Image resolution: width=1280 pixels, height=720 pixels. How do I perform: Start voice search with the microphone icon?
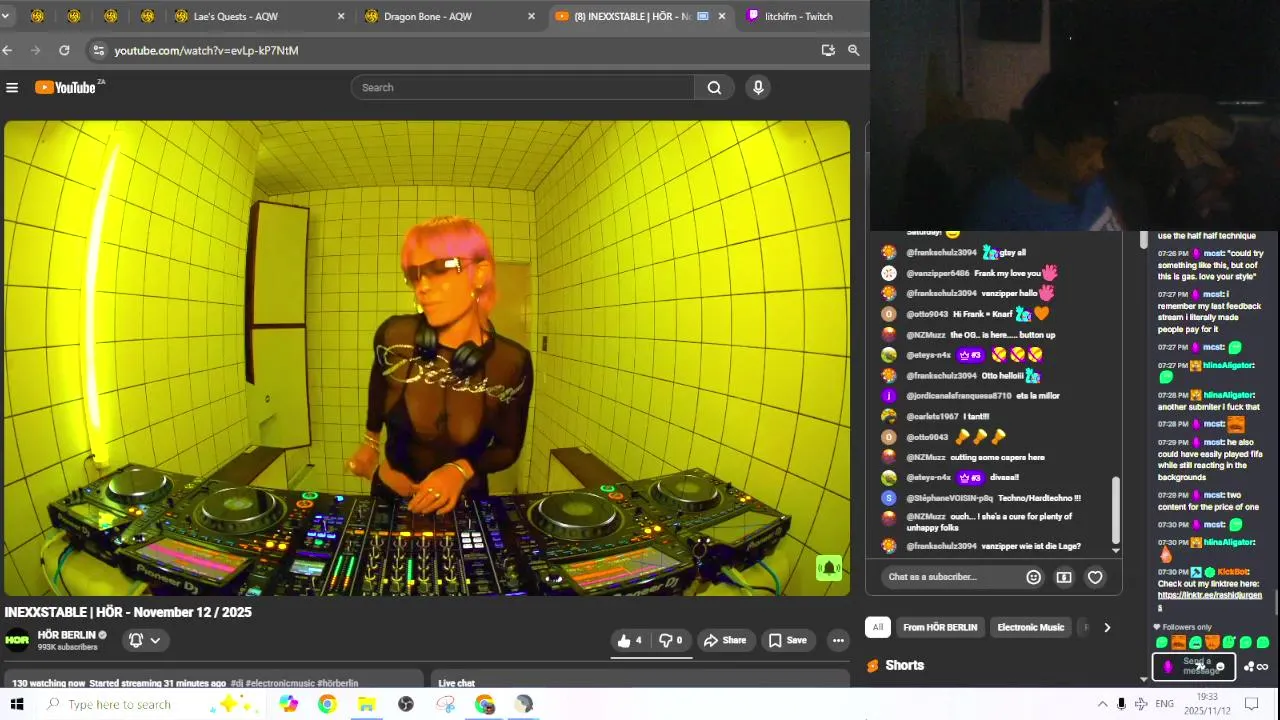(x=758, y=88)
